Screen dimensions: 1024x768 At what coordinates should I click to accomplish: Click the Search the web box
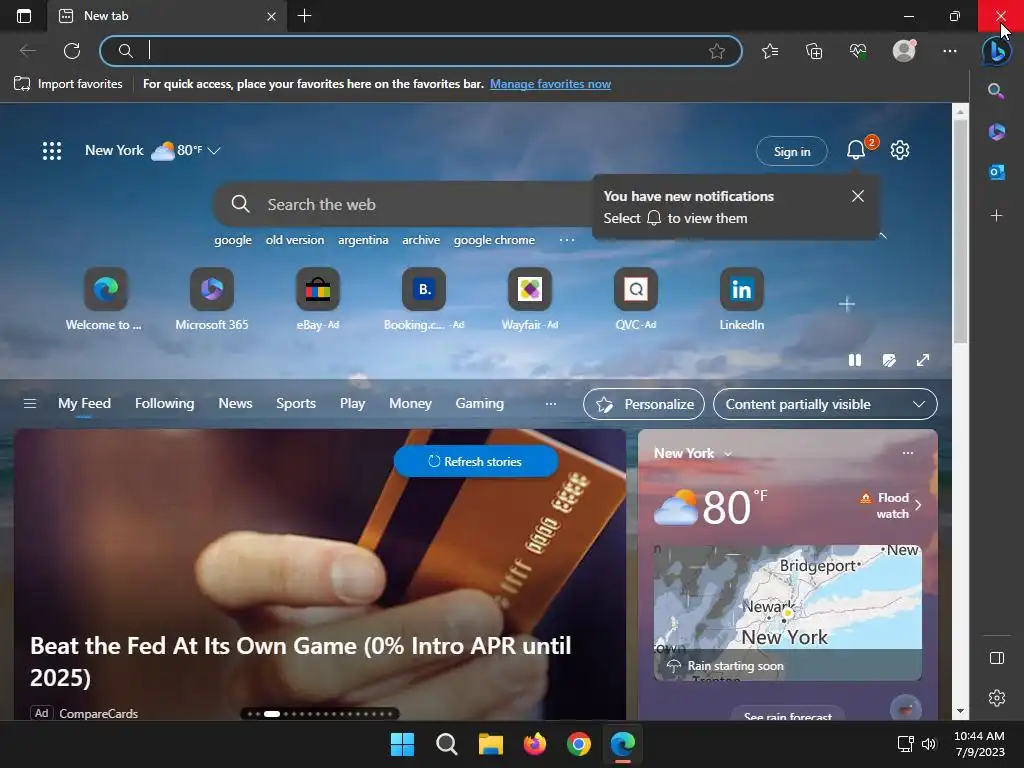pyautogui.click(x=405, y=204)
